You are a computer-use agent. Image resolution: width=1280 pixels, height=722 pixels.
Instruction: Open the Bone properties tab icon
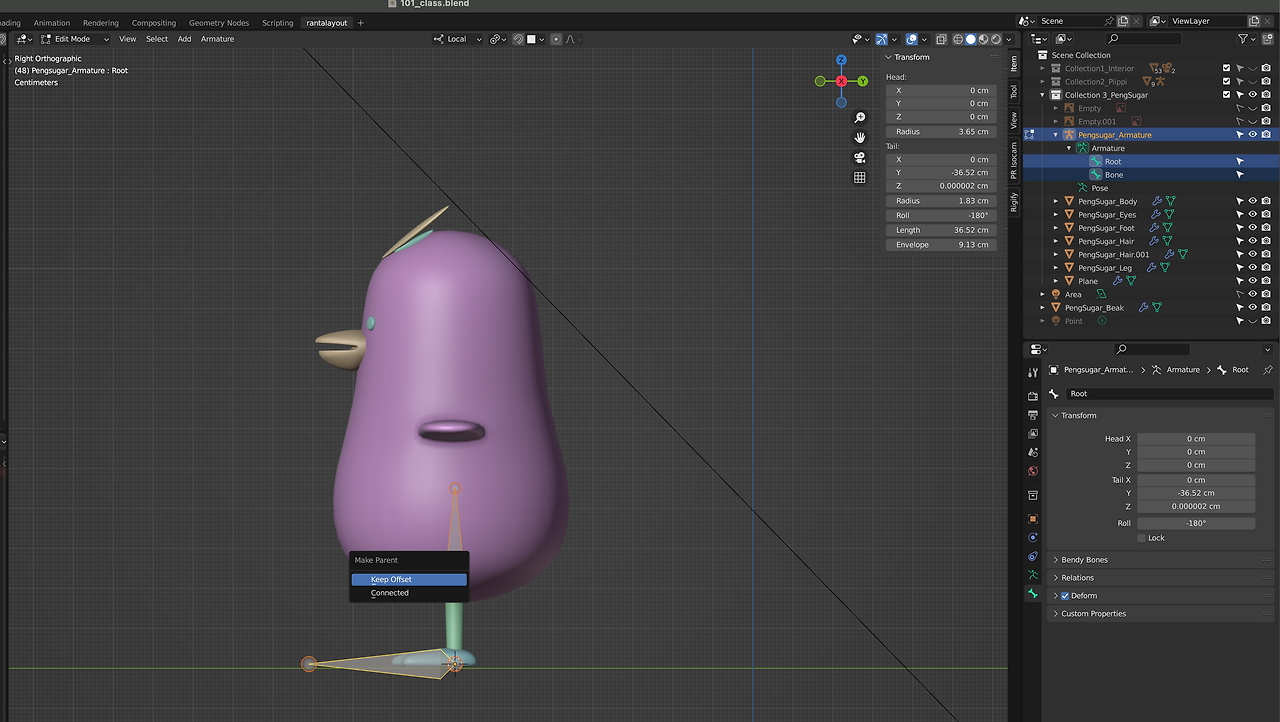[1033, 593]
